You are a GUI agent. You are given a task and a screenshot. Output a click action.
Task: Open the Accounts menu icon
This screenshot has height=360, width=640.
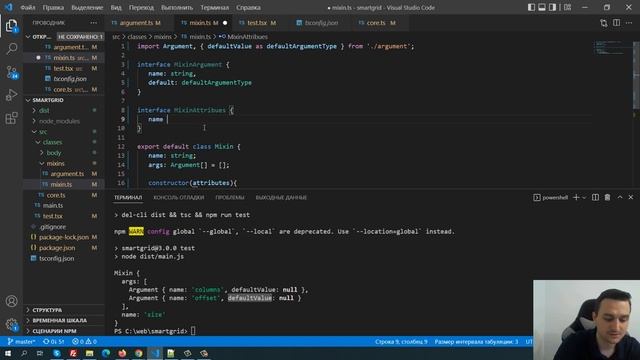coord(11,301)
